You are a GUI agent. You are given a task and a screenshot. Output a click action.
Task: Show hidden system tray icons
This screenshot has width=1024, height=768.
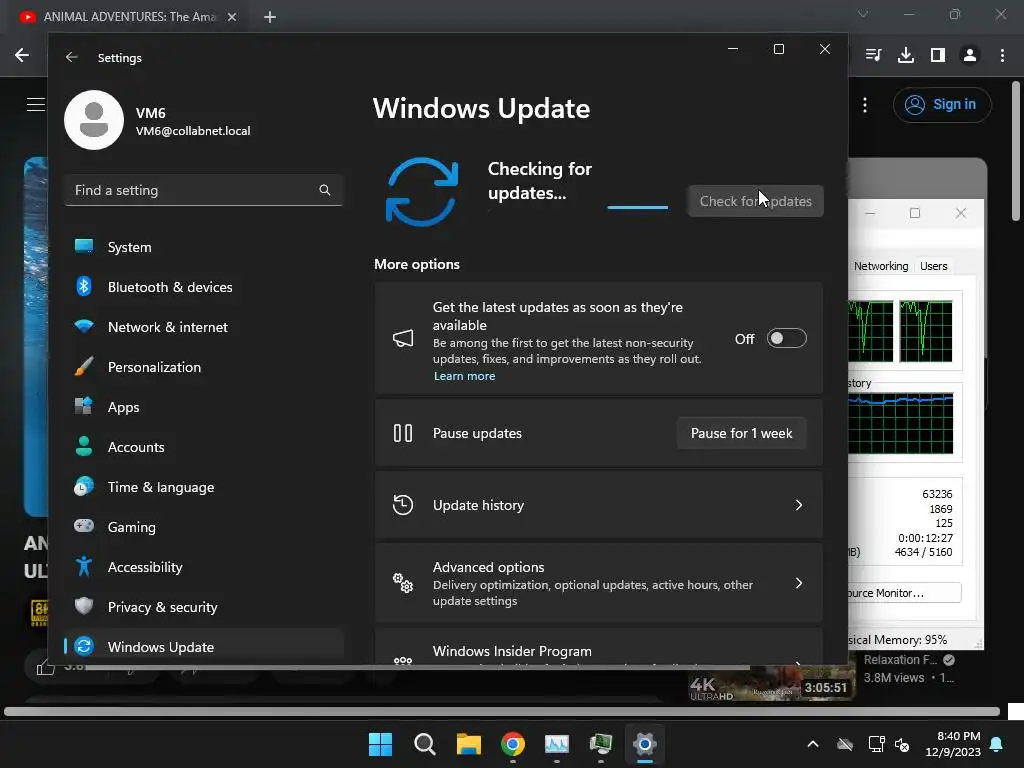(813, 744)
